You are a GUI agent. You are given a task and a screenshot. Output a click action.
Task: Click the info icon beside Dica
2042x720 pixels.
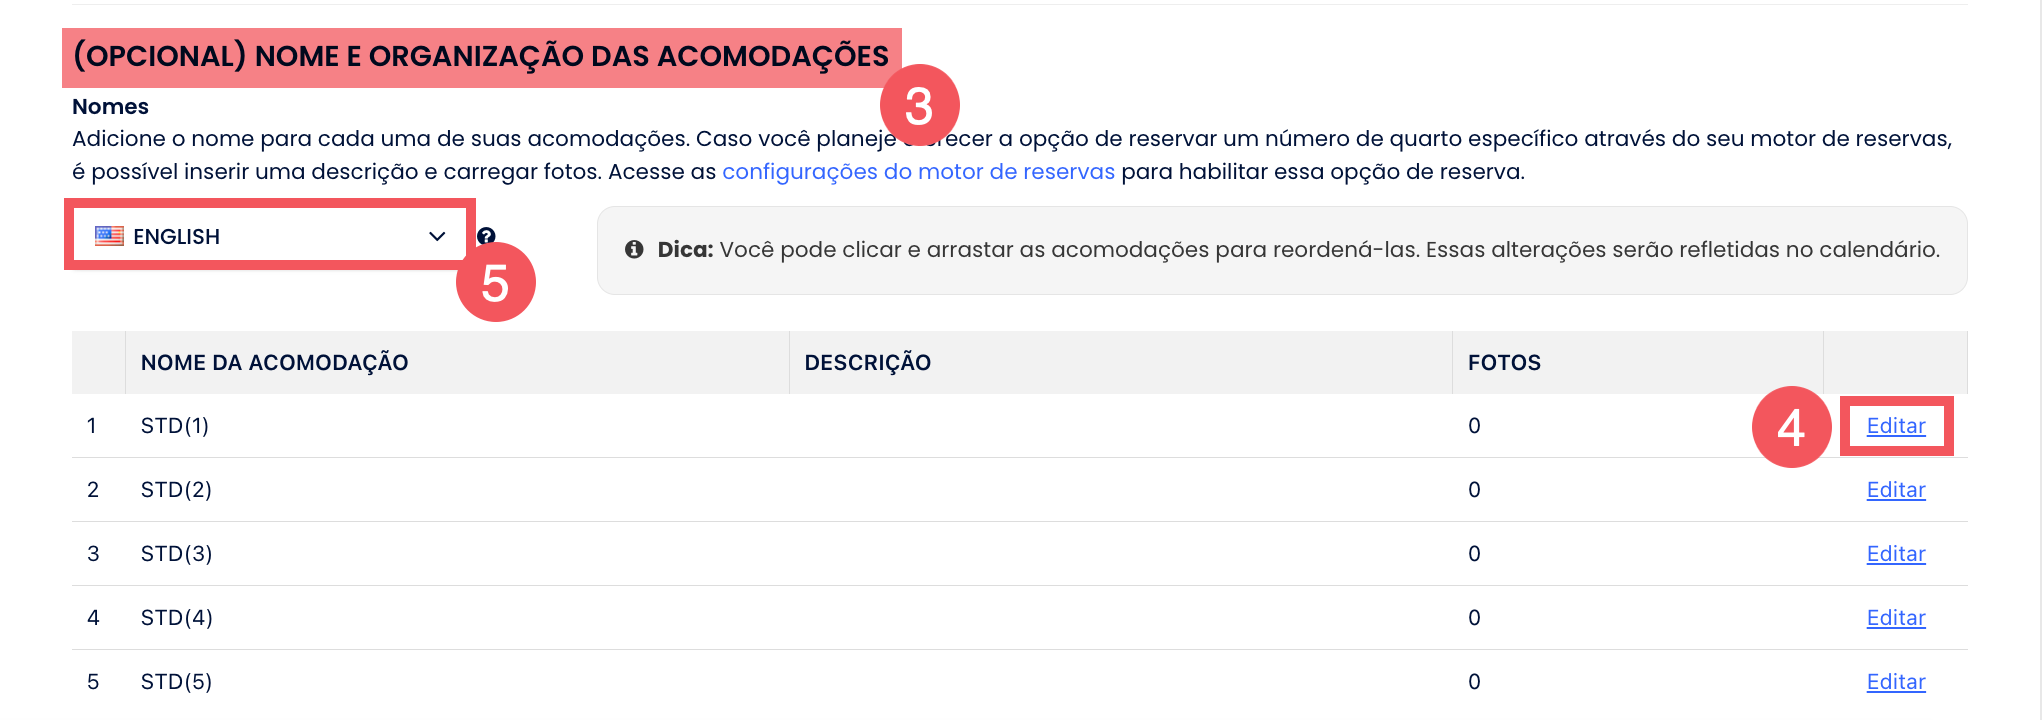tap(634, 249)
